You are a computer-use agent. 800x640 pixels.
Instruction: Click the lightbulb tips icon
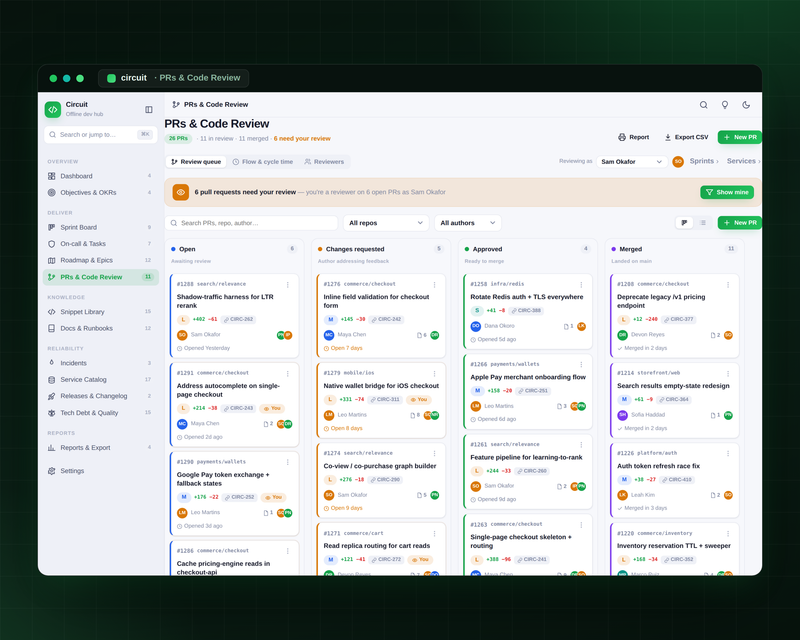(x=724, y=105)
